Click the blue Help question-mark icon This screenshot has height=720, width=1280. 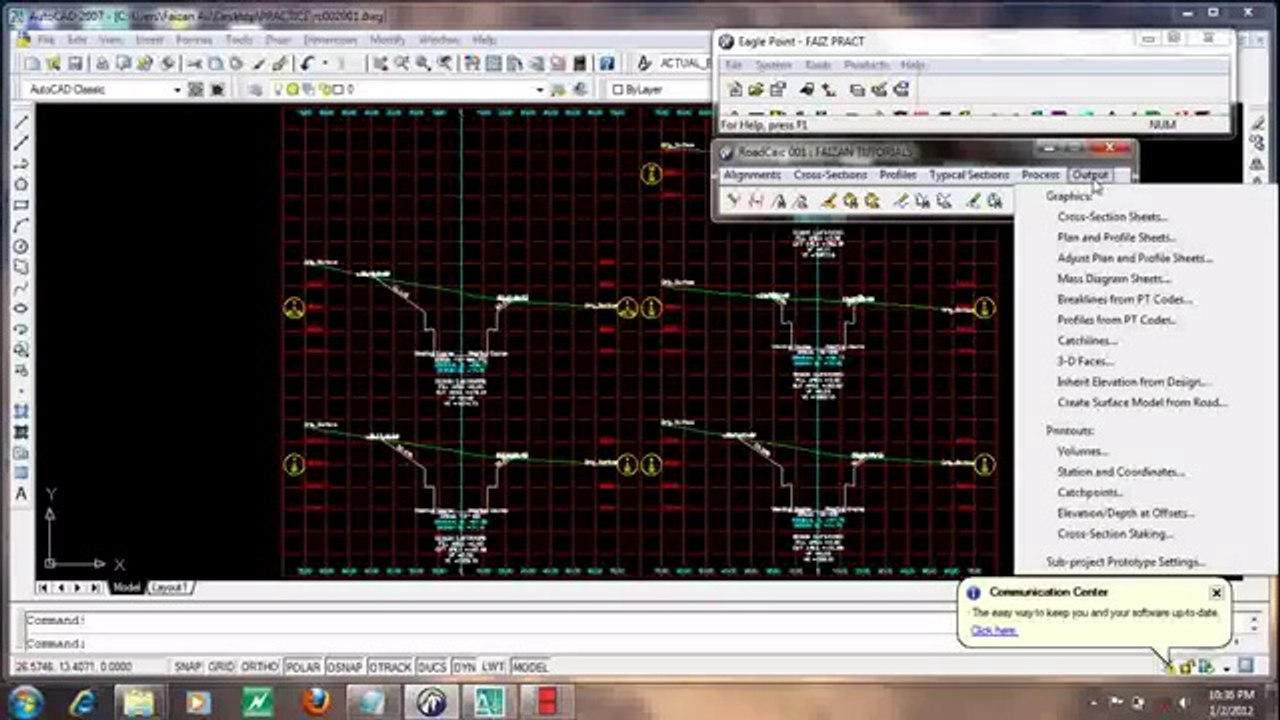pyautogui.click(x=606, y=63)
